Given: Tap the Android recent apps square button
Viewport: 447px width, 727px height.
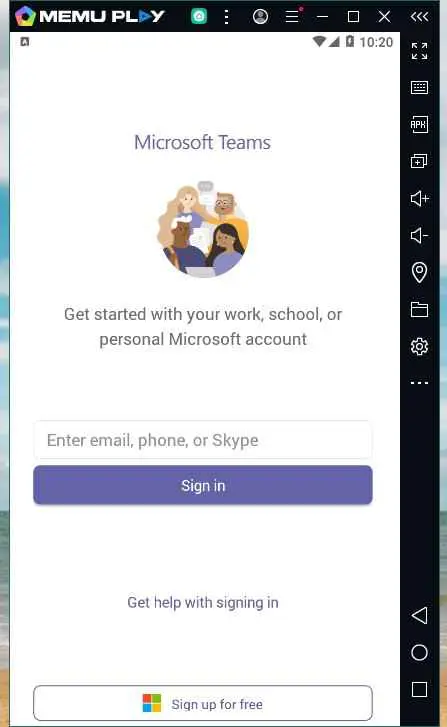Looking at the screenshot, I should coord(419,689).
